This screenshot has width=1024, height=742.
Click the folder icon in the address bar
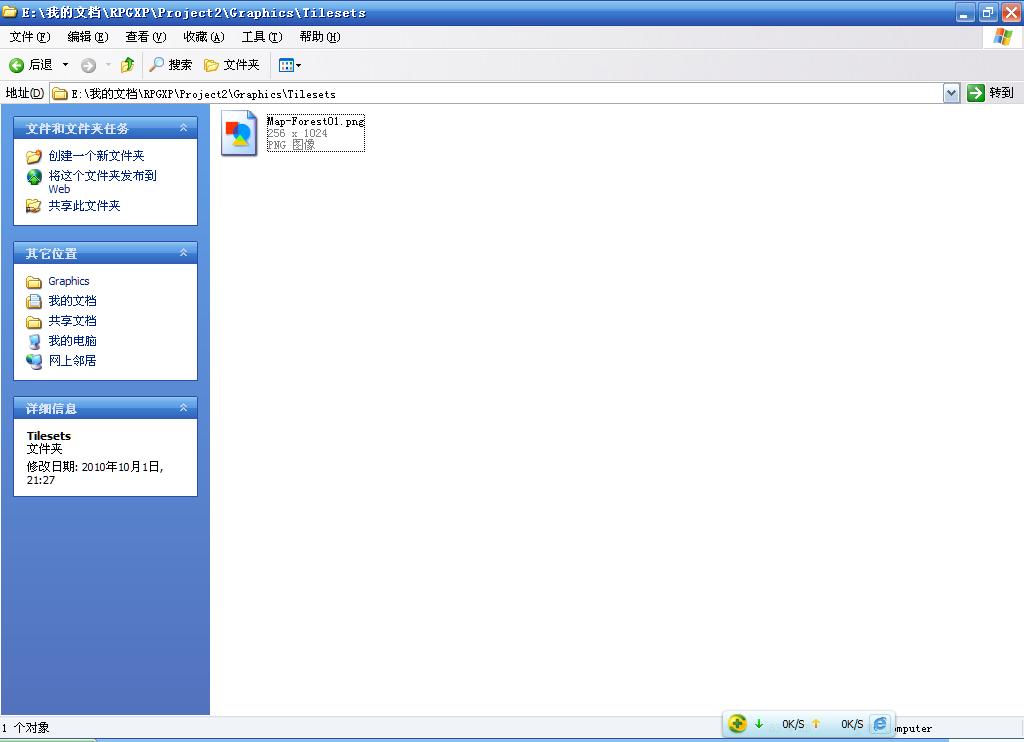point(60,94)
